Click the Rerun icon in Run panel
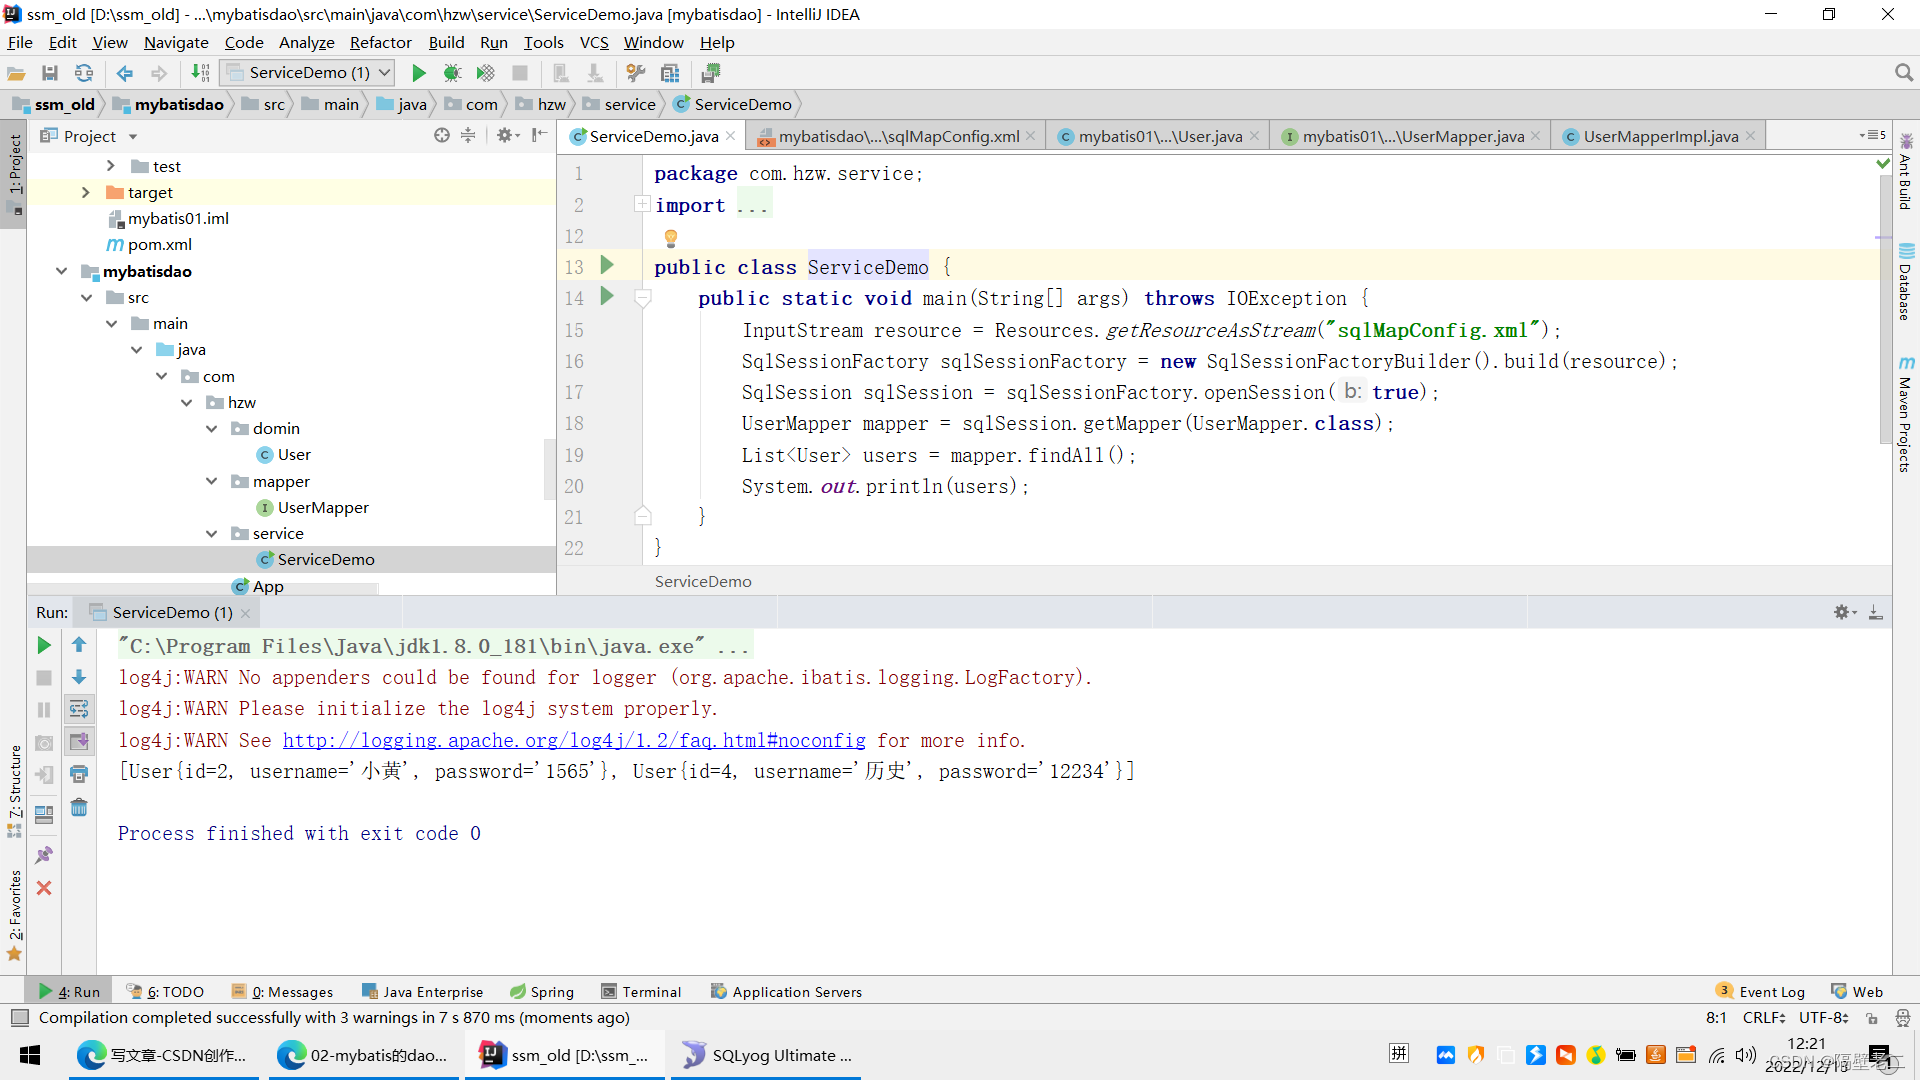1920x1080 pixels. (44, 645)
